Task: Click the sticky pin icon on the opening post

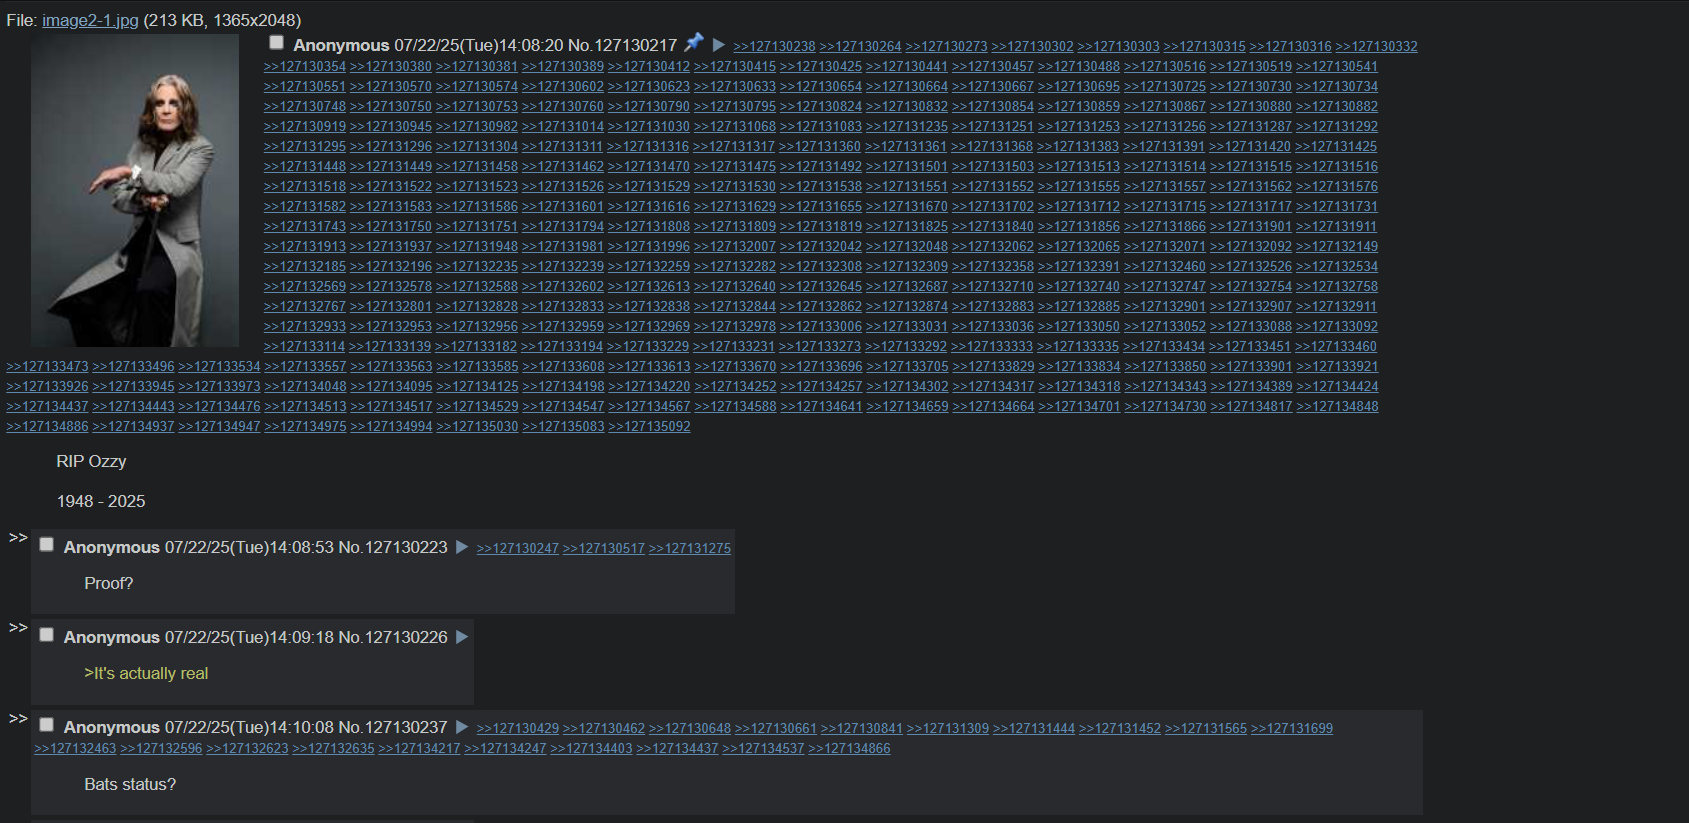Action: (694, 43)
